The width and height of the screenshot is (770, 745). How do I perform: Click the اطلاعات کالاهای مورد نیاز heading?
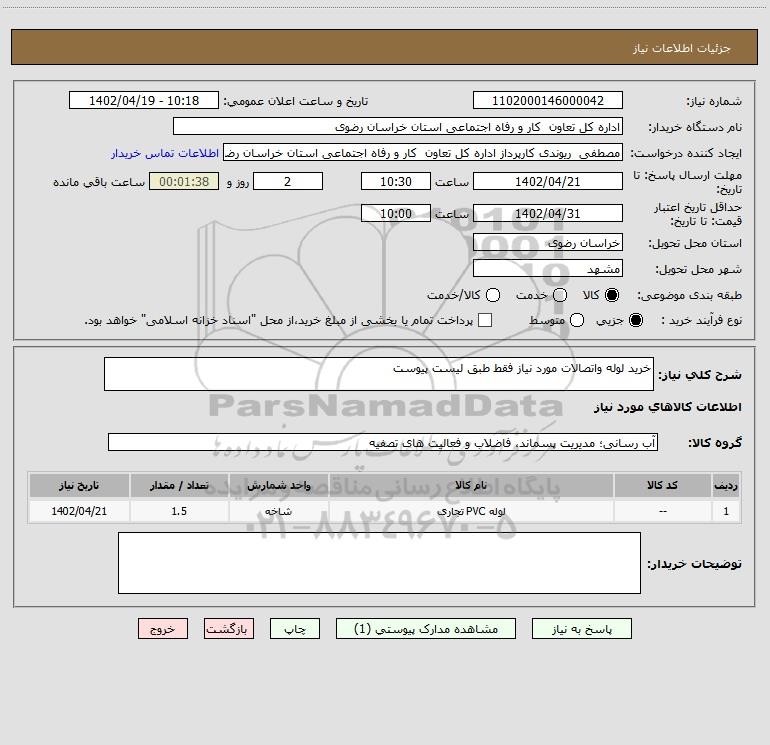(x=668, y=407)
